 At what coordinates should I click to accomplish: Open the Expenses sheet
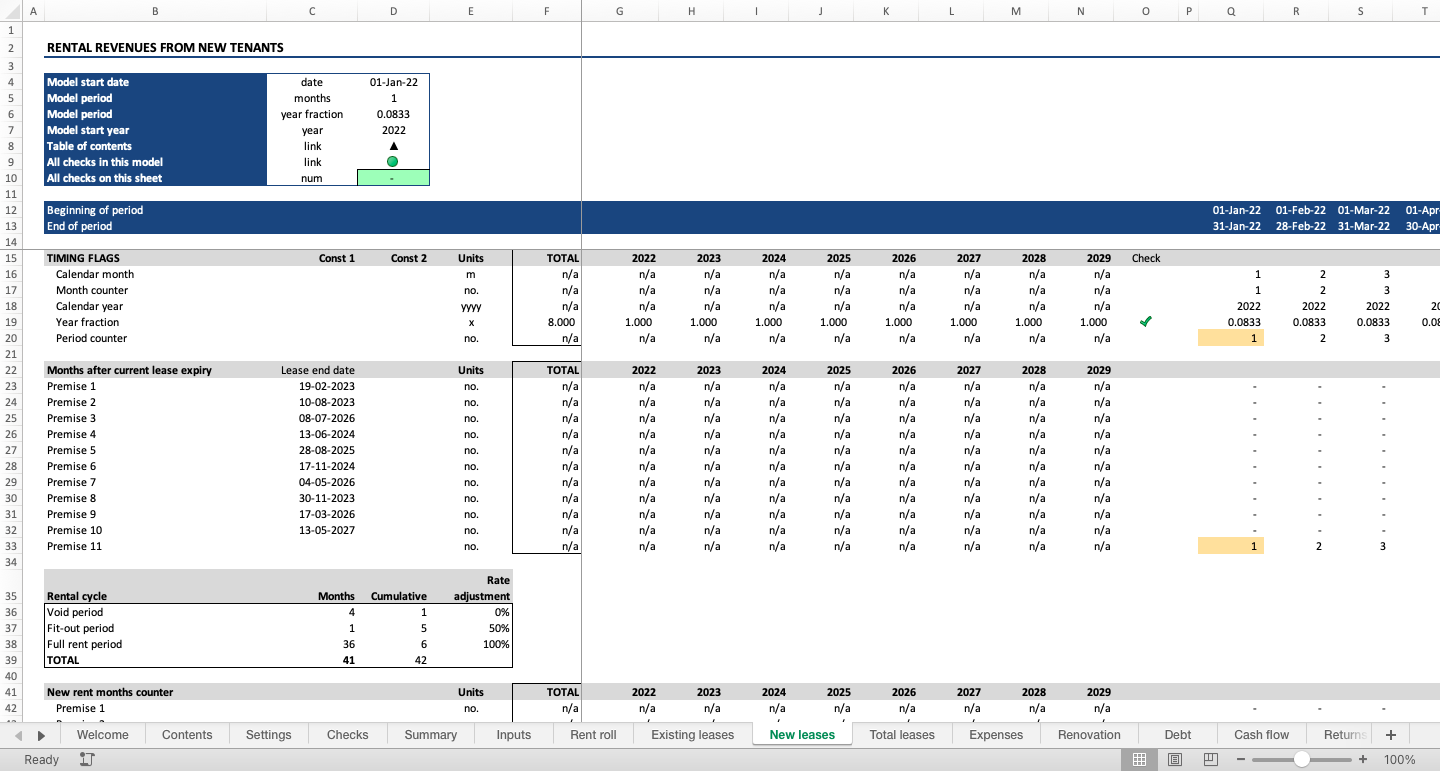point(995,734)
